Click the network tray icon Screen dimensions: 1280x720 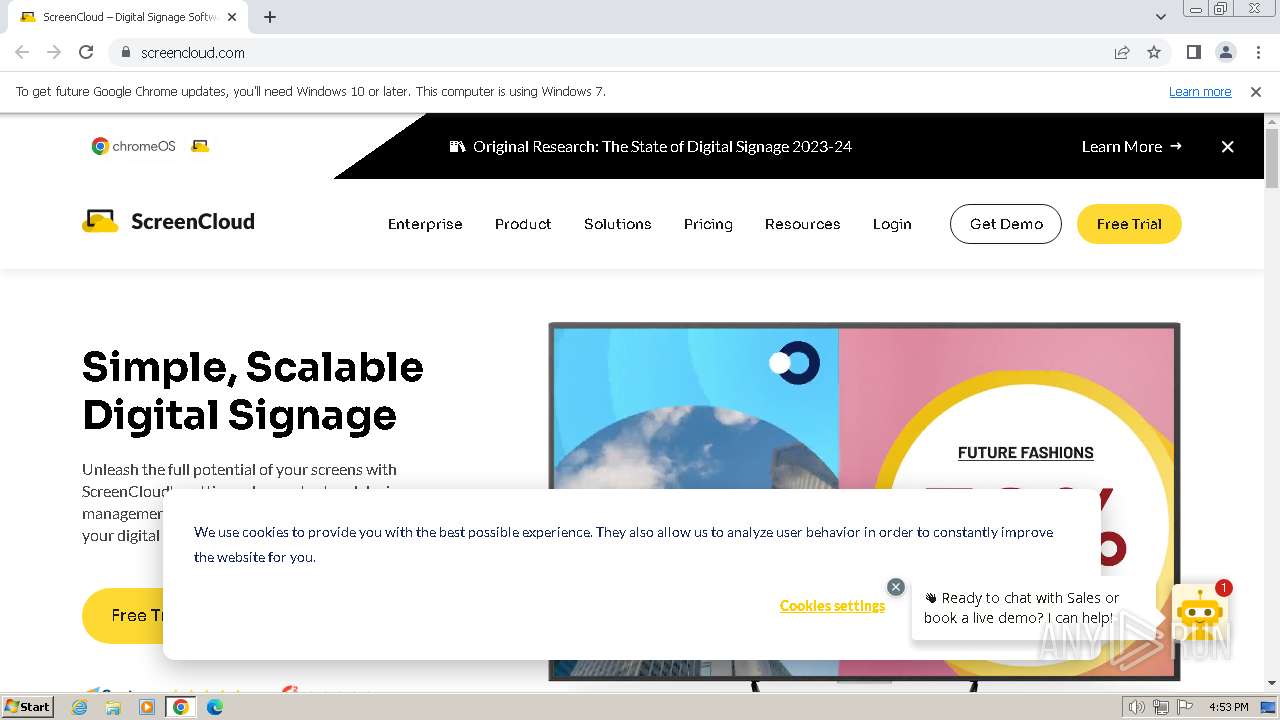tap(1160, 707)
